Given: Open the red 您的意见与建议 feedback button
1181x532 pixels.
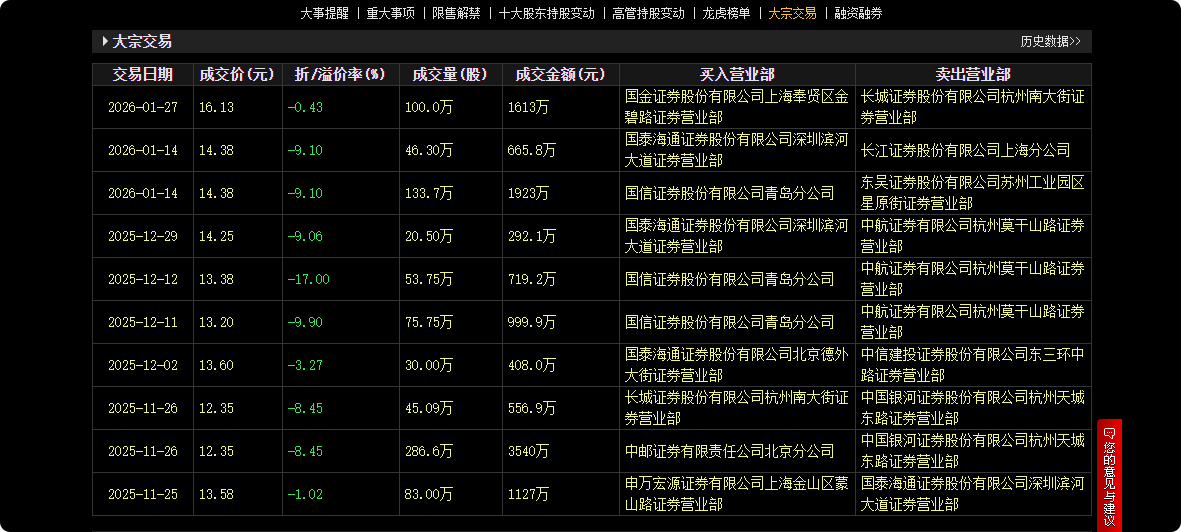Looking at the screenshot, I should point(1109,475).
